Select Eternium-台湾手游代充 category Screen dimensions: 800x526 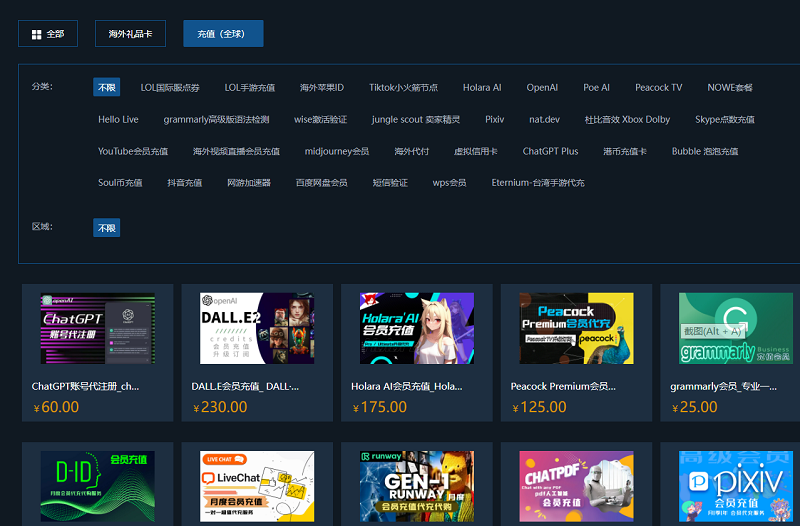[538, 183]
